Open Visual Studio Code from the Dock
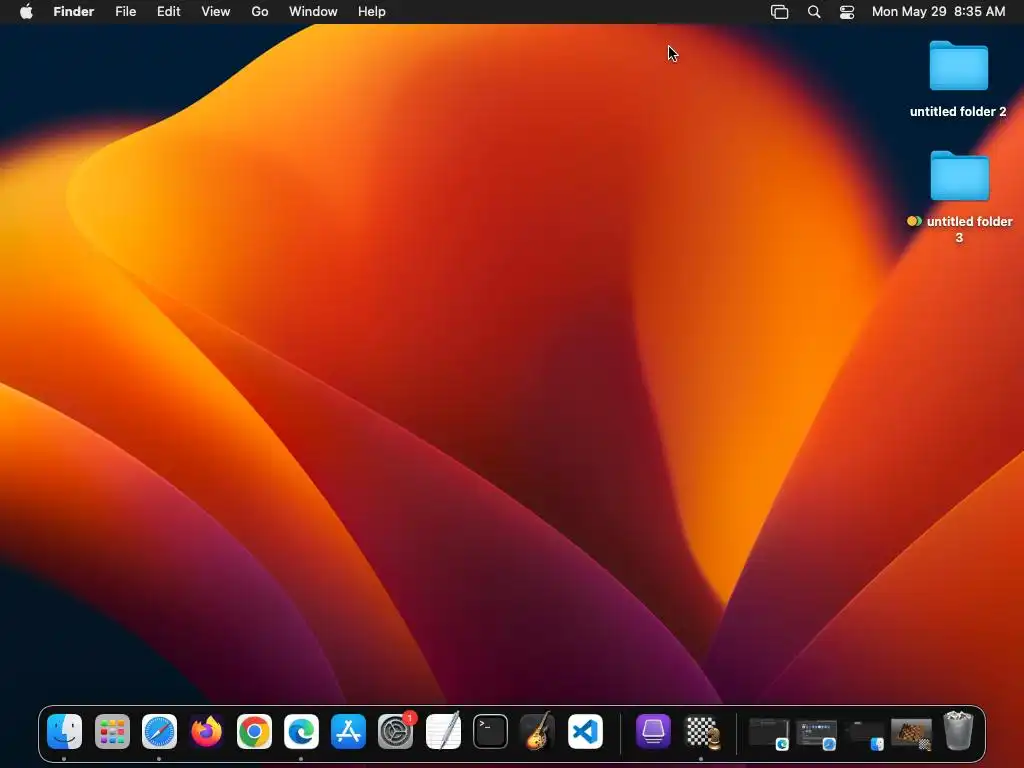Viewport: 1024px width, 768px height. 585,731
